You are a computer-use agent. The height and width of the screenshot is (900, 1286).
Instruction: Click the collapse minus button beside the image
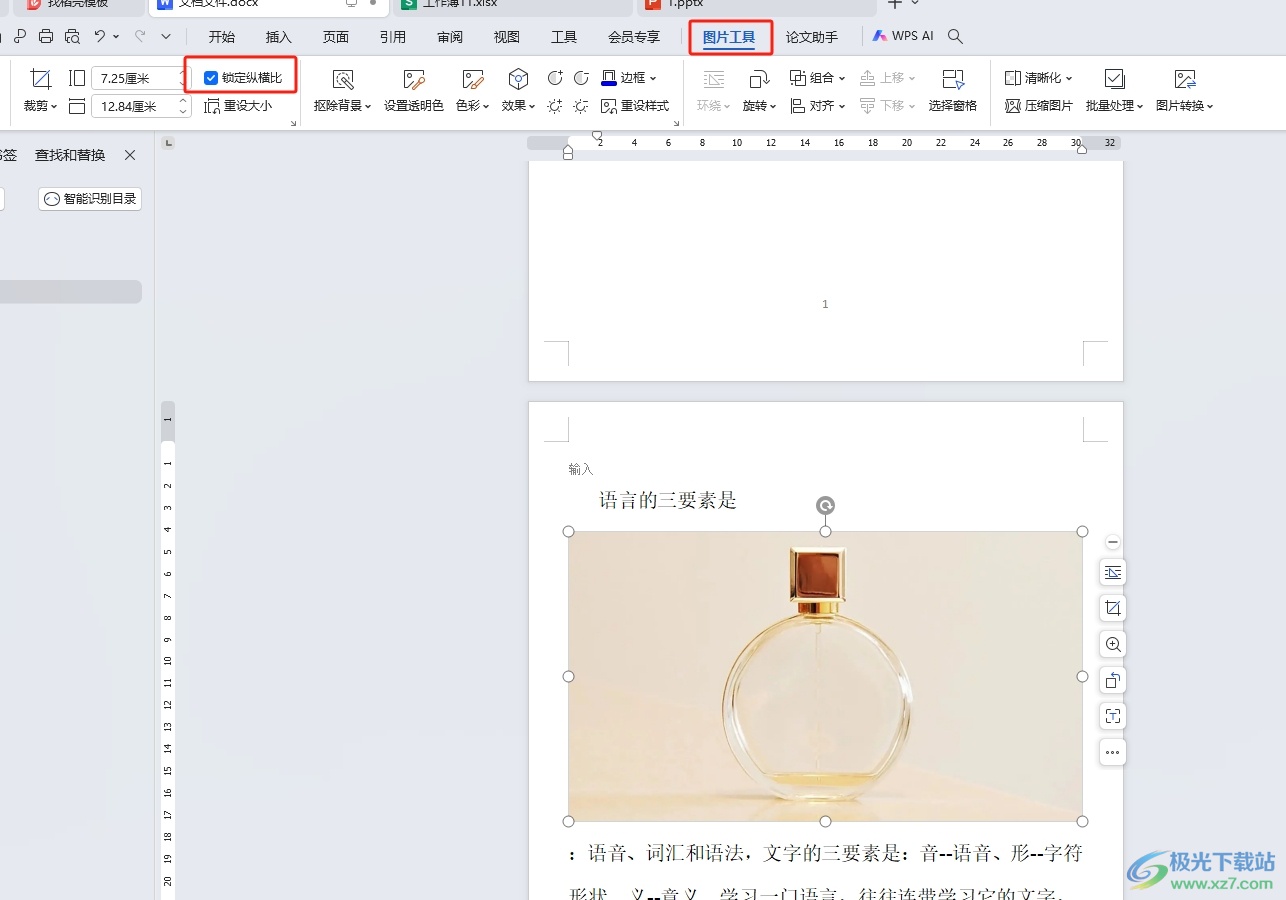[1113, 542]
